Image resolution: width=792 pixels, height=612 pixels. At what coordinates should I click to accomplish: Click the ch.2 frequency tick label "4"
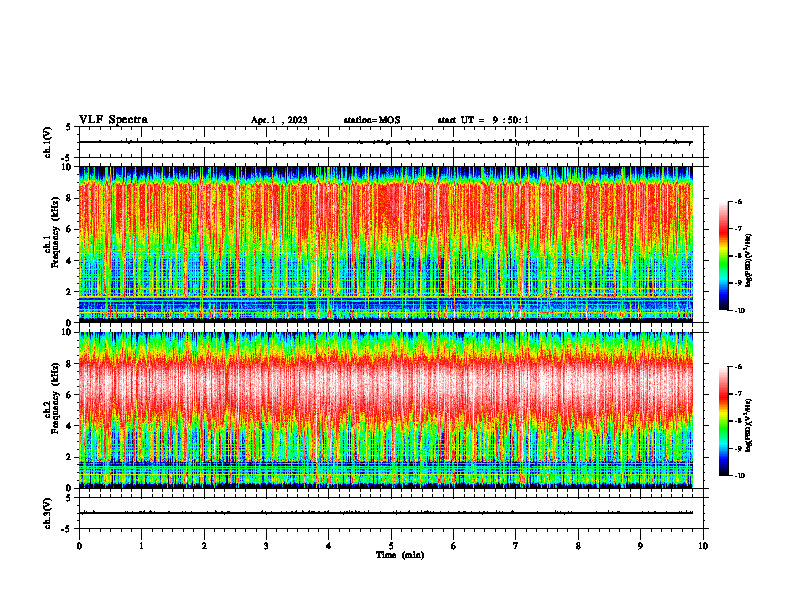coord(70,426)
